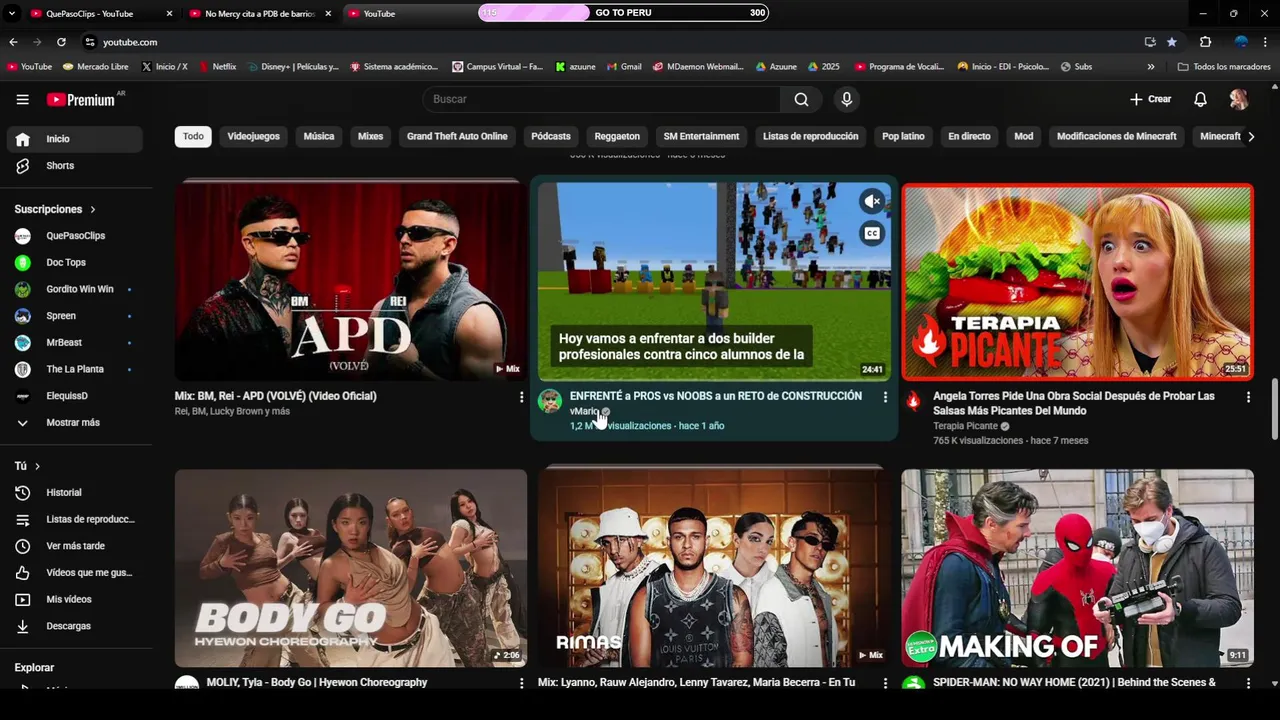Switch to No Mercy cita browser tab
This screenshot has height=720, width=1280.
coord(260,14)
